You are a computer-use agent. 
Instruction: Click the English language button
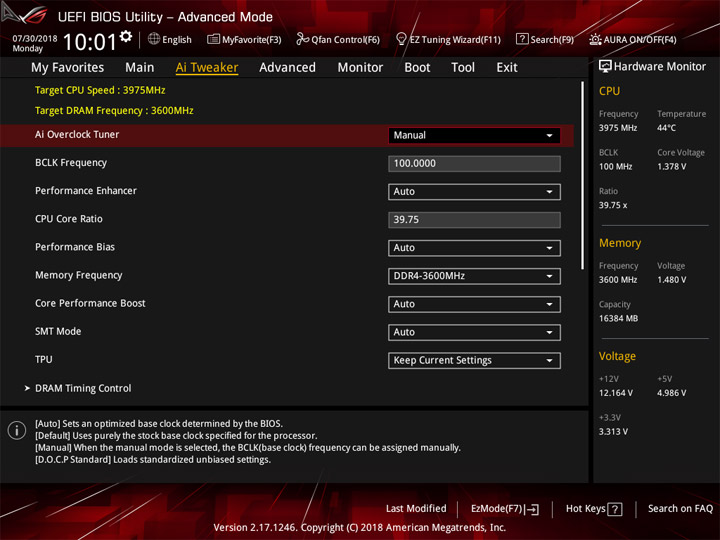click(x=177, y=39)
